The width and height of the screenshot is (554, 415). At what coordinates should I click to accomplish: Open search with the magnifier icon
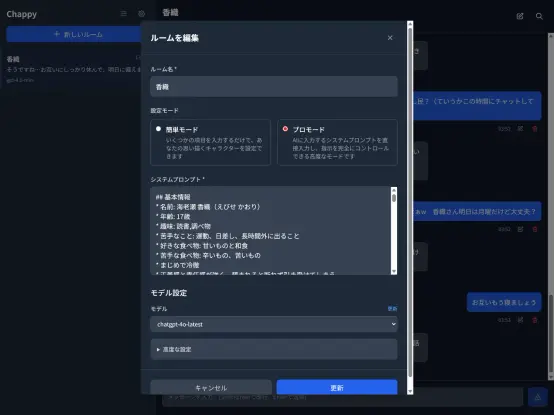[x=539, y=16]
